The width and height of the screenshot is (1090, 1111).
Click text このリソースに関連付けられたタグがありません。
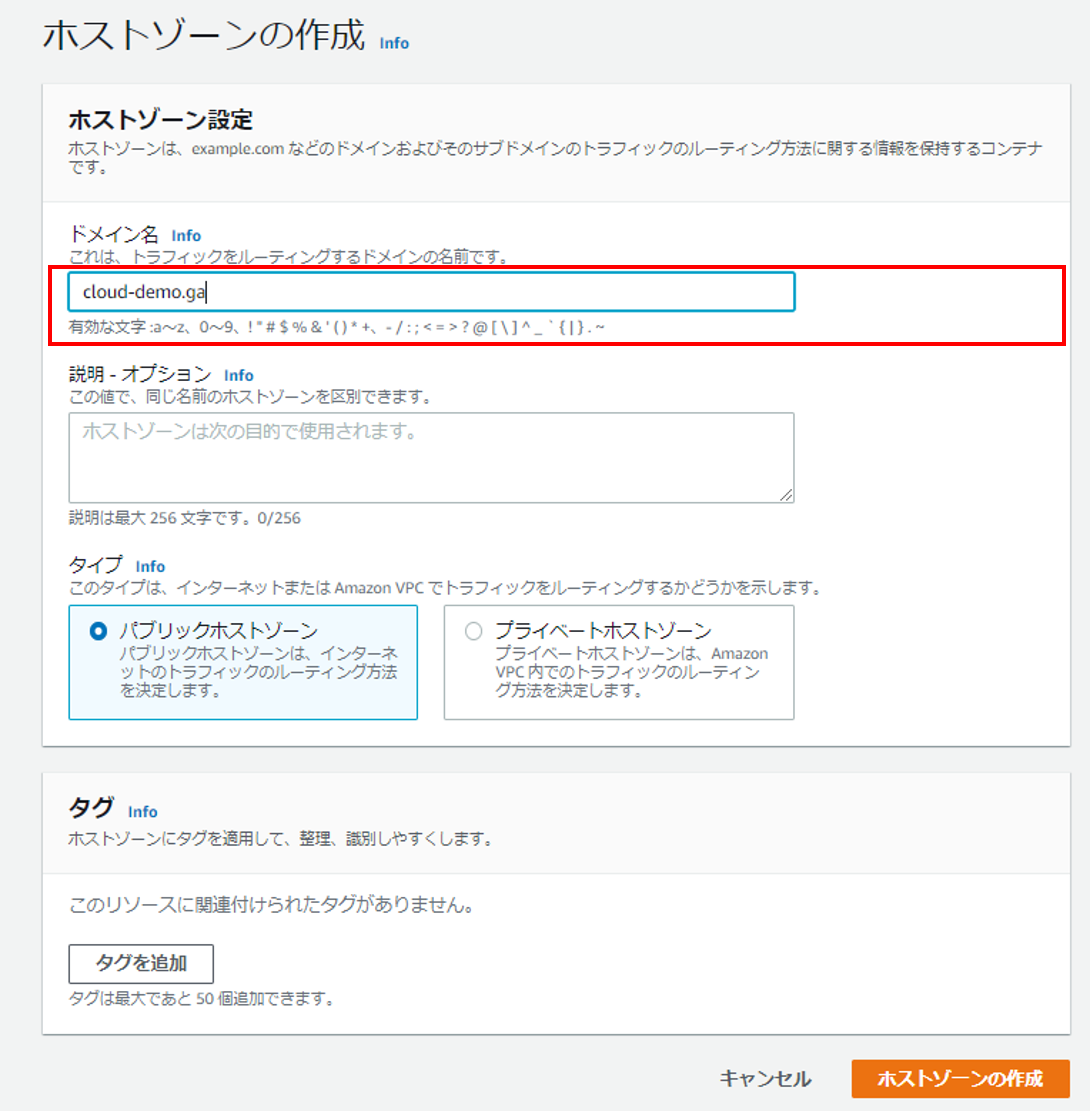tap(271, 905)
